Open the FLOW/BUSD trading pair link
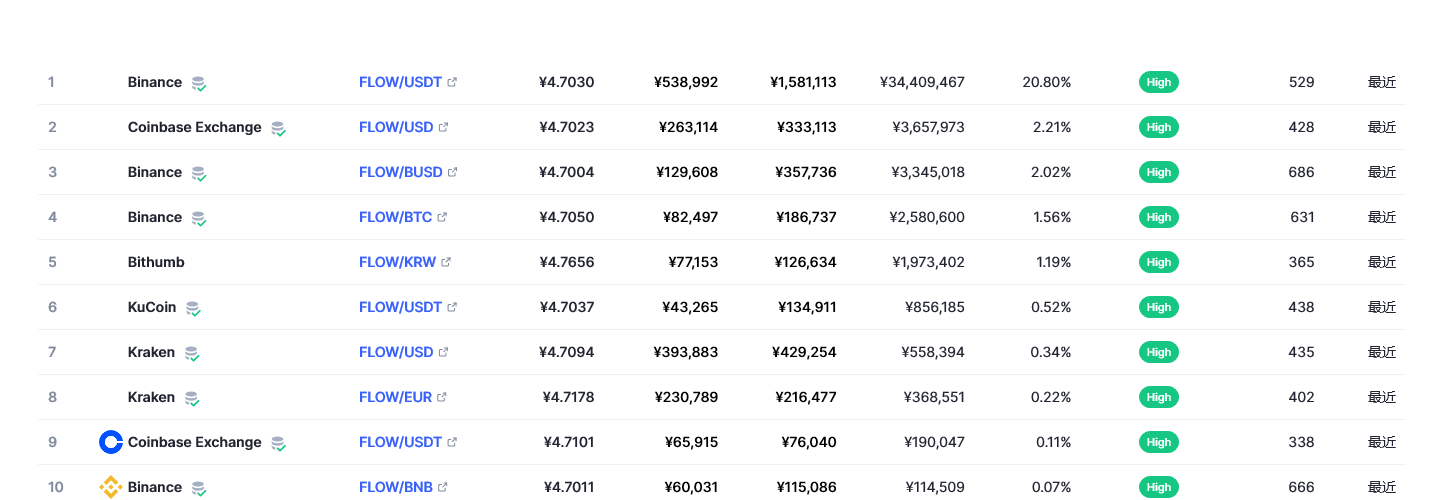 400,172
